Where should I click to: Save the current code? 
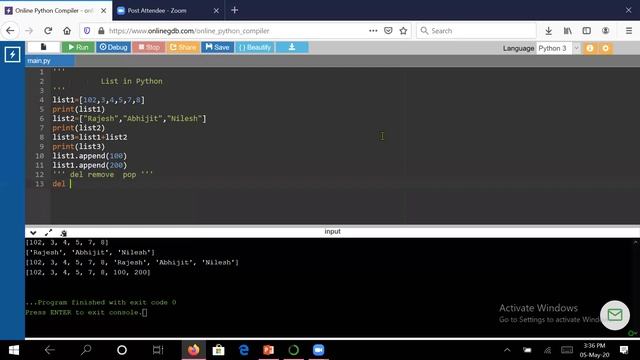pyautogui.click(x=217, y=47)
